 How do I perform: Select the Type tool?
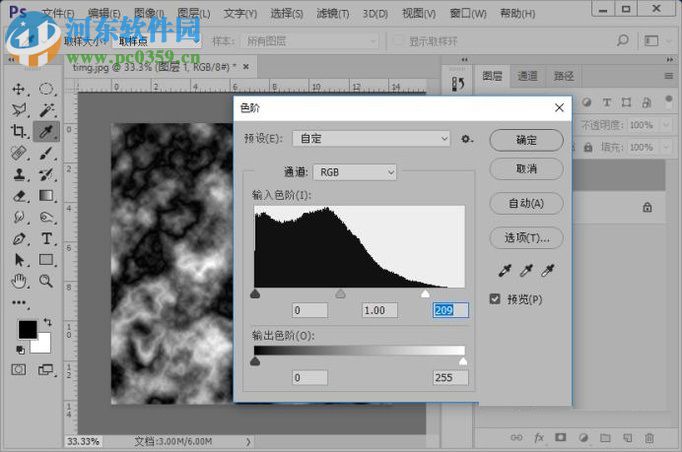click(46, 238)
